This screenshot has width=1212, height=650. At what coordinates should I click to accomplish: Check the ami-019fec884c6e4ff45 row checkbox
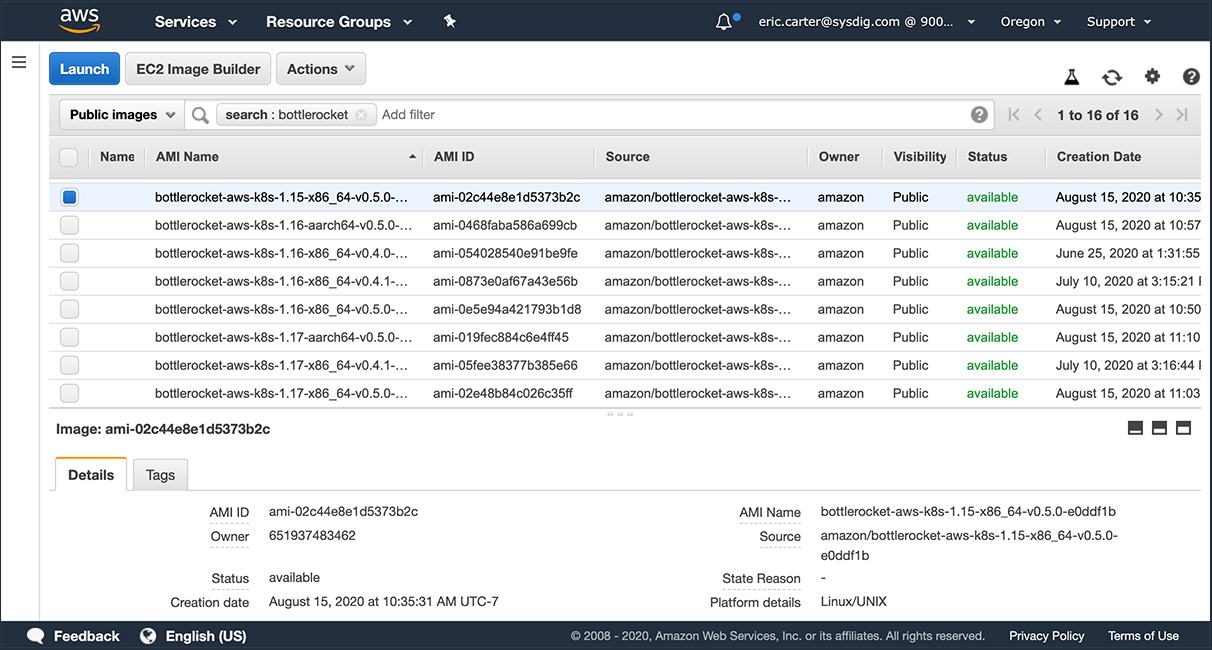pyautogui.click(x=69, y=337)
